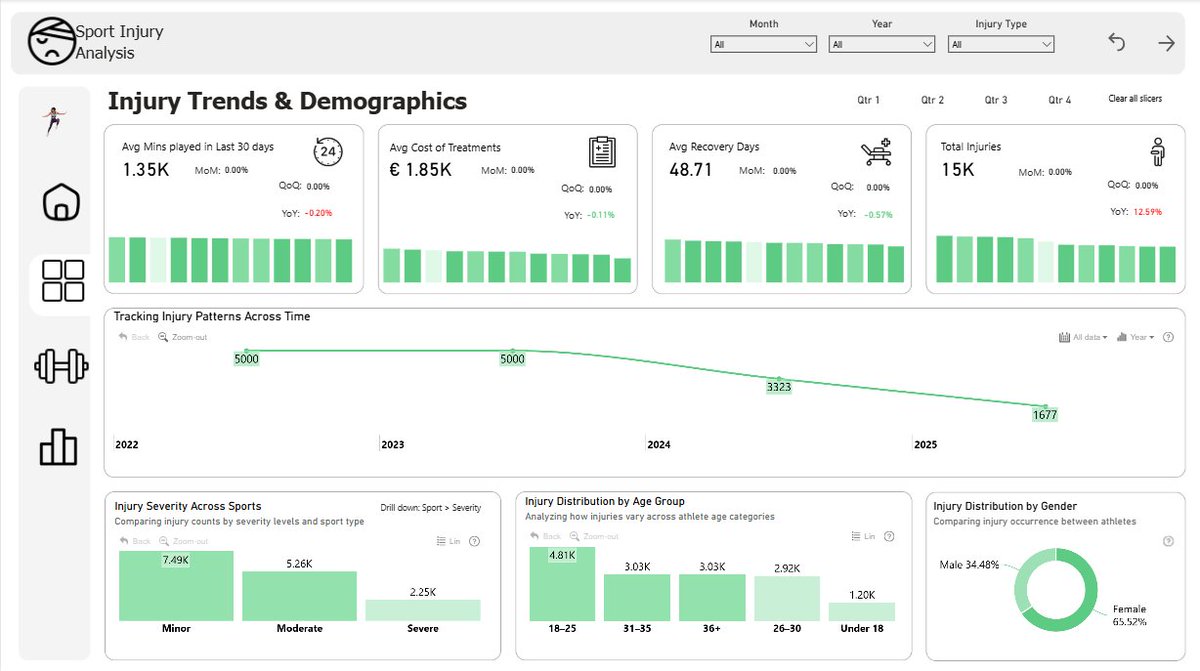Toggle Lin scale in Age Group chart

[x=863, y=537]
